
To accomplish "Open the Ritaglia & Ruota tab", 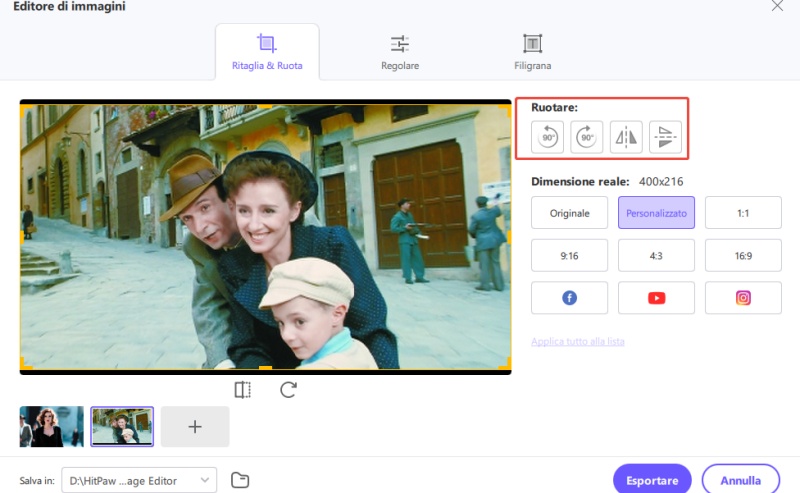I will pyautogui.click(x=267, y=52).
